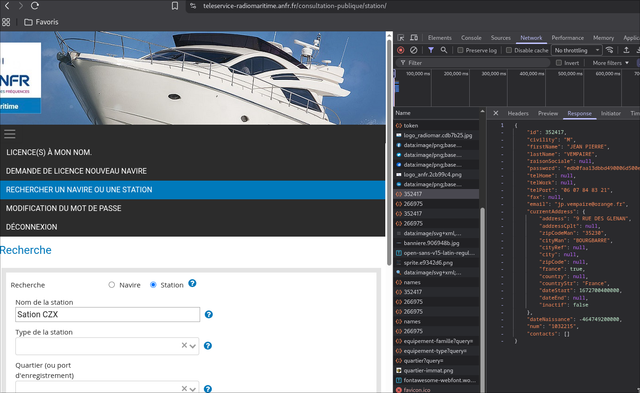Expand the Quartier port dropdown
The height and width of the screenshot is (393, 640).
193,389
